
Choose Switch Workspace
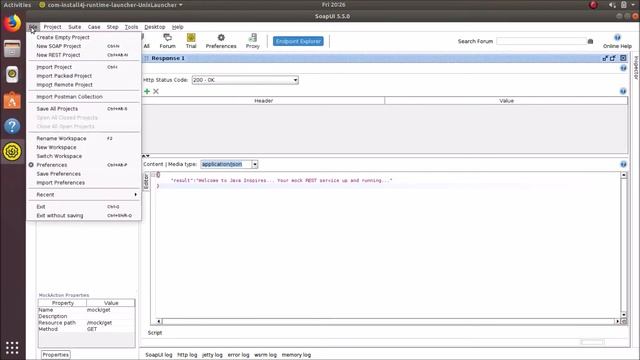pos(59,156)
